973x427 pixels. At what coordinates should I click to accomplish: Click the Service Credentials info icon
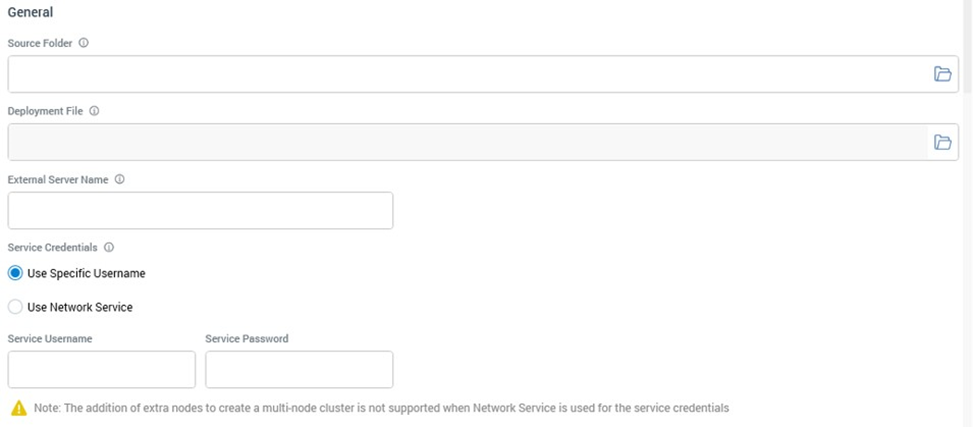click(x=109, y=247)
